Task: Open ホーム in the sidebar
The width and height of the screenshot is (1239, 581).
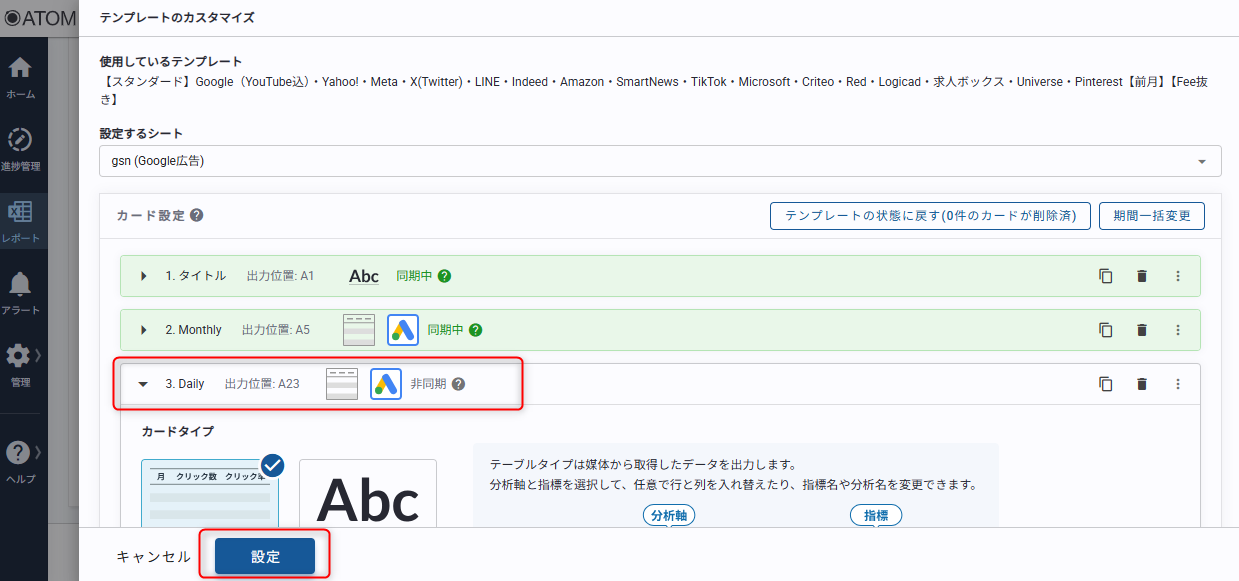Action: (20, 76)
